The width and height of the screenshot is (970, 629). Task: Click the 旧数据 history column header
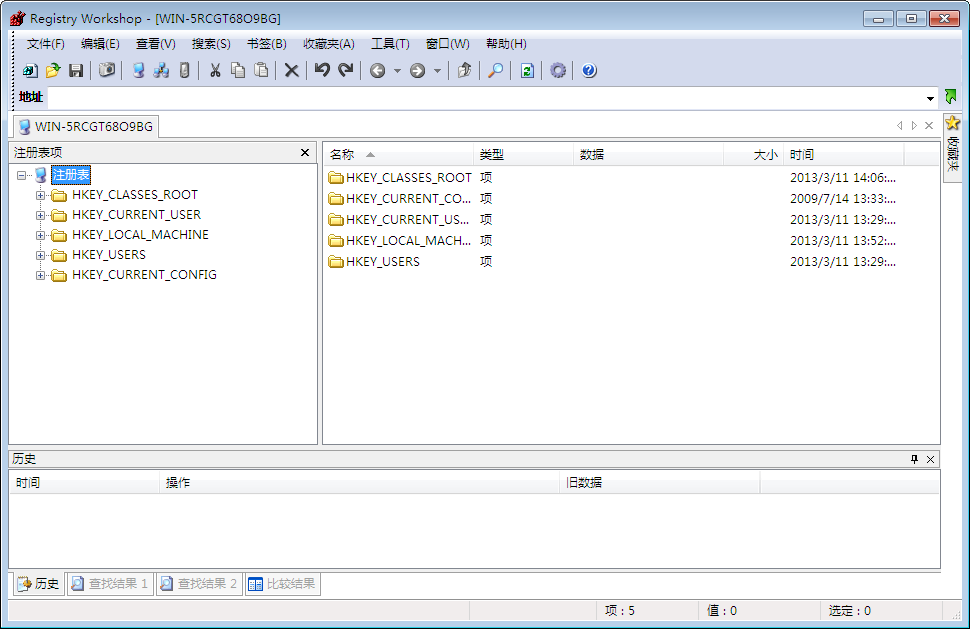coord(660,482)
